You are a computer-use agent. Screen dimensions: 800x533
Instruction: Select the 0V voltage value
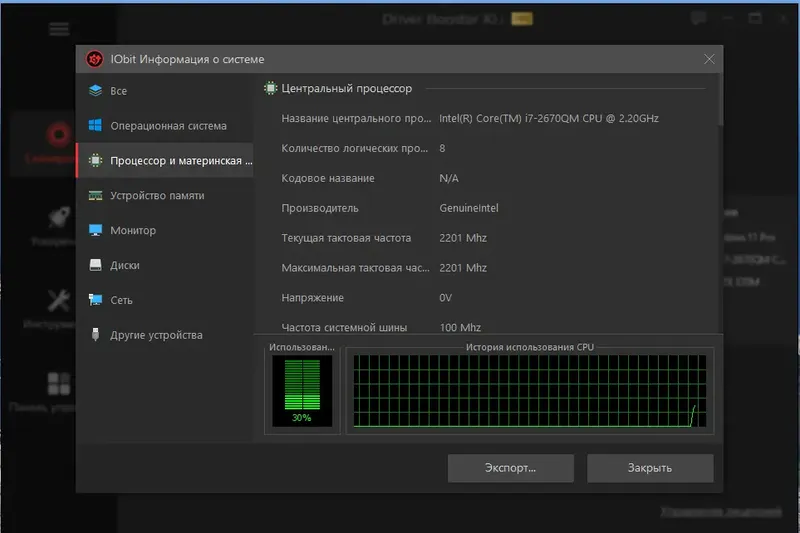(x=445, y=298)
